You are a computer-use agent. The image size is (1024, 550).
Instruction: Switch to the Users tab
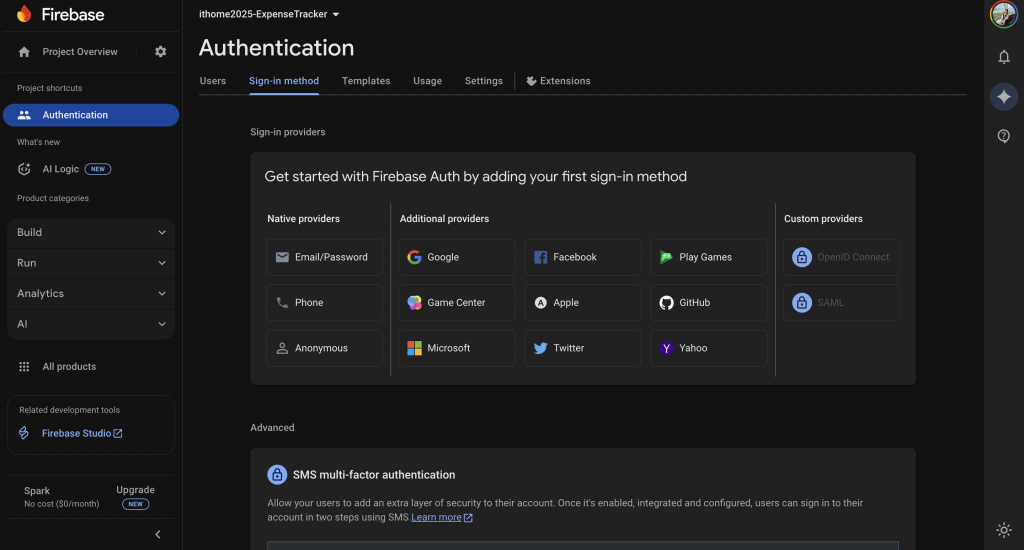213,81
